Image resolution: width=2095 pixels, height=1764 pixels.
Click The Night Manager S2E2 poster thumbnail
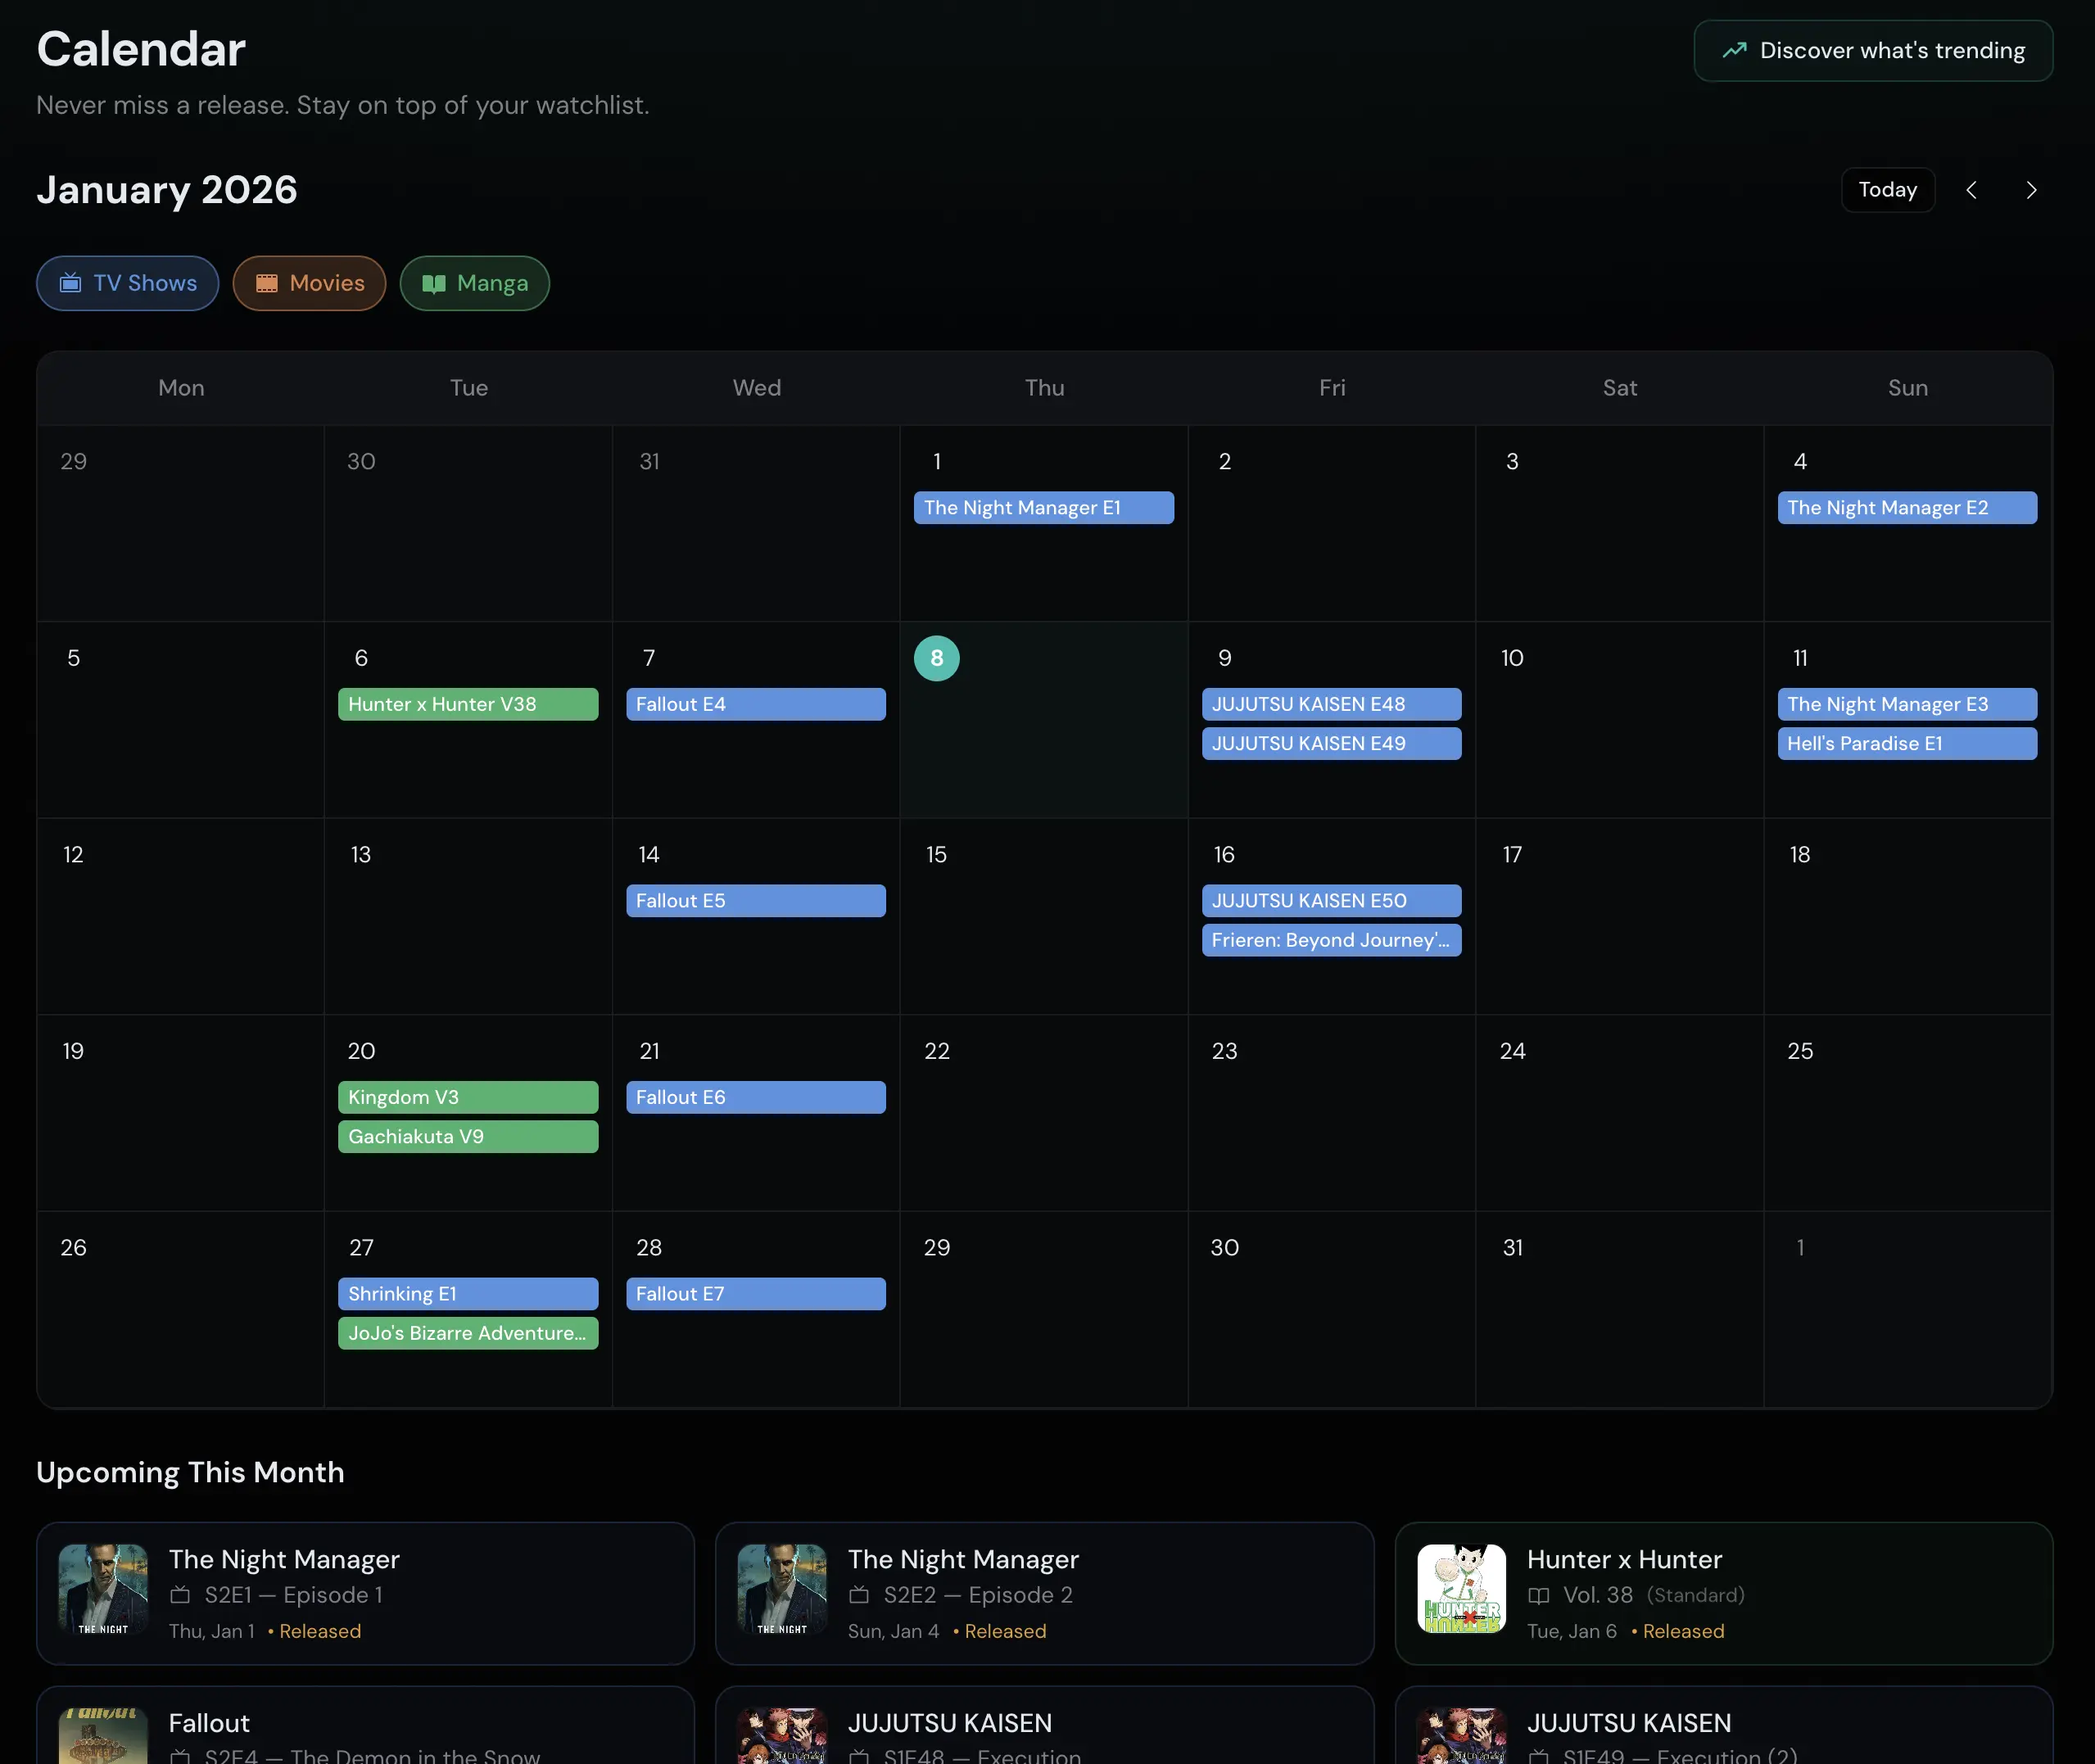pos(782,1589)
